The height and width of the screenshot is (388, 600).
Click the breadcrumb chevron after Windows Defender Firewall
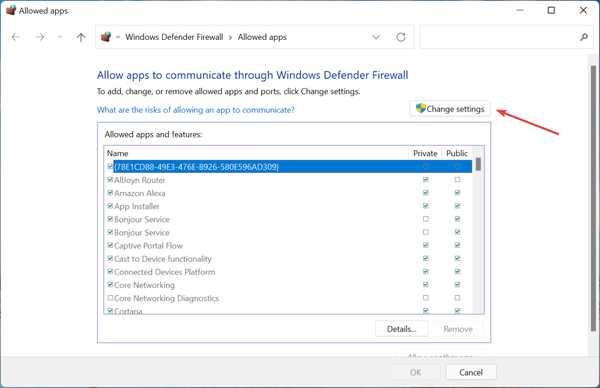tap(230, 37)
